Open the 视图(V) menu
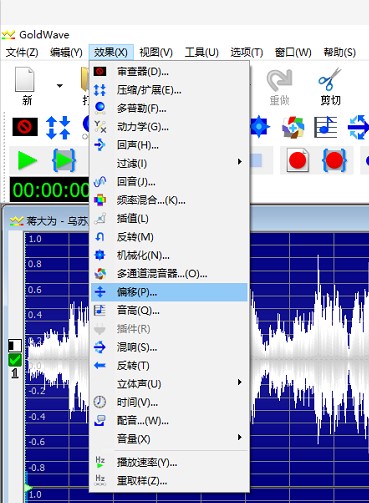Image resolution: width=369 pixels, height=503 pixels. pos(156,52)
